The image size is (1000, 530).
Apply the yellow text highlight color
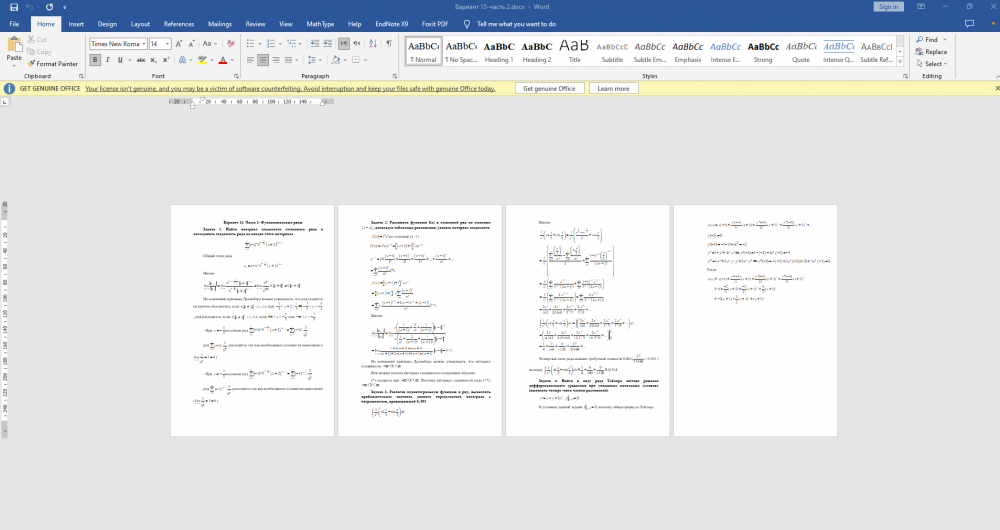pos(202,60)
